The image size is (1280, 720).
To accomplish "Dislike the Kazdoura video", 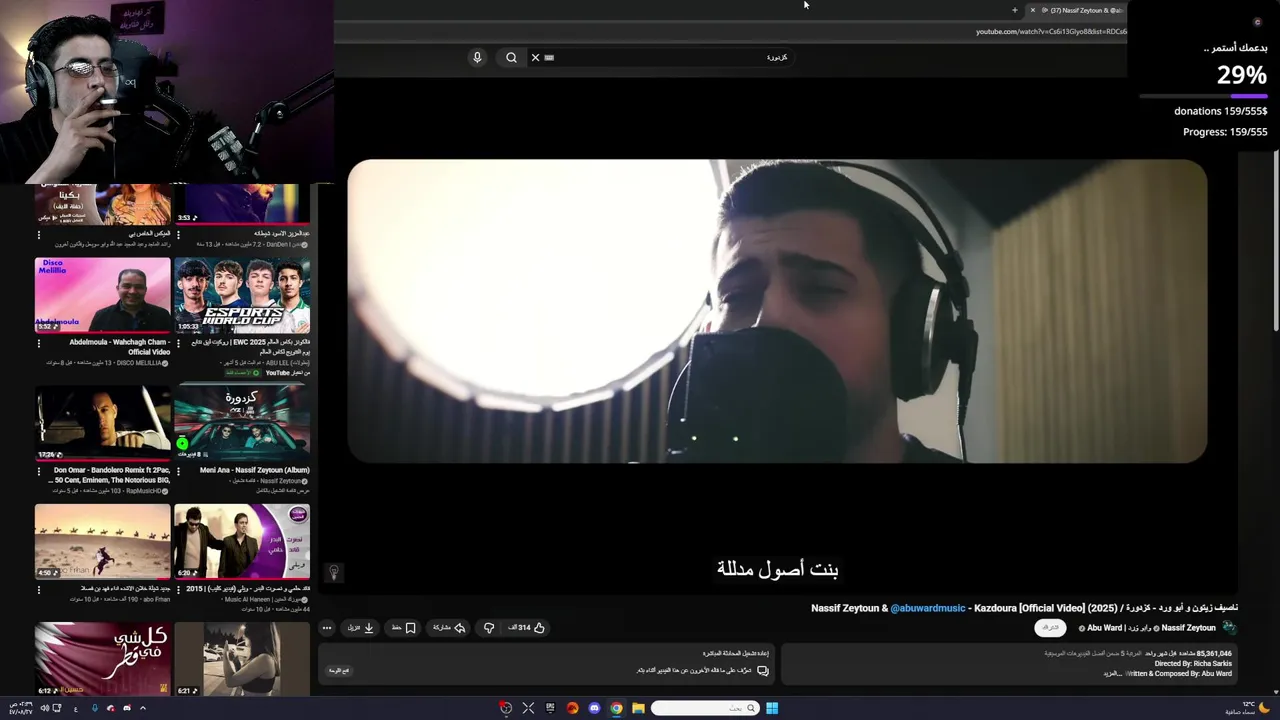I will [x=489, y=628].
